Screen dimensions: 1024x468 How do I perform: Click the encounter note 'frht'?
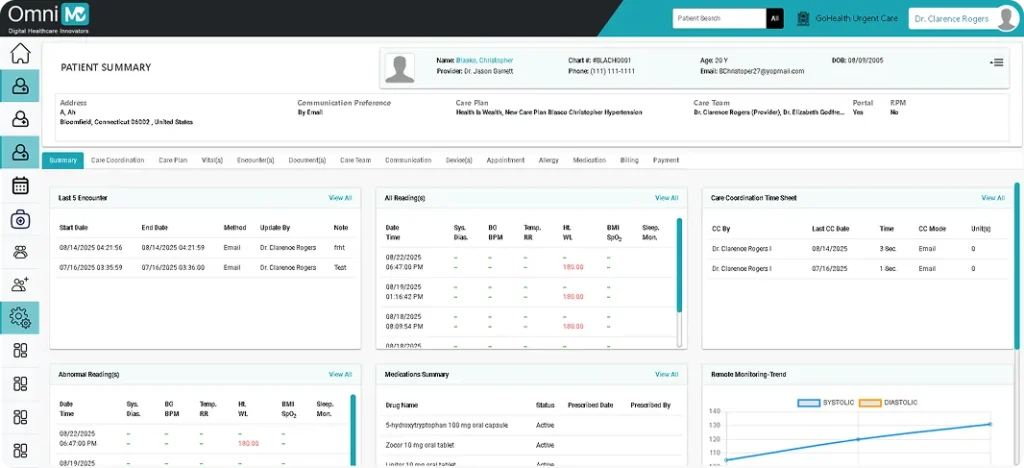[339, 248]
